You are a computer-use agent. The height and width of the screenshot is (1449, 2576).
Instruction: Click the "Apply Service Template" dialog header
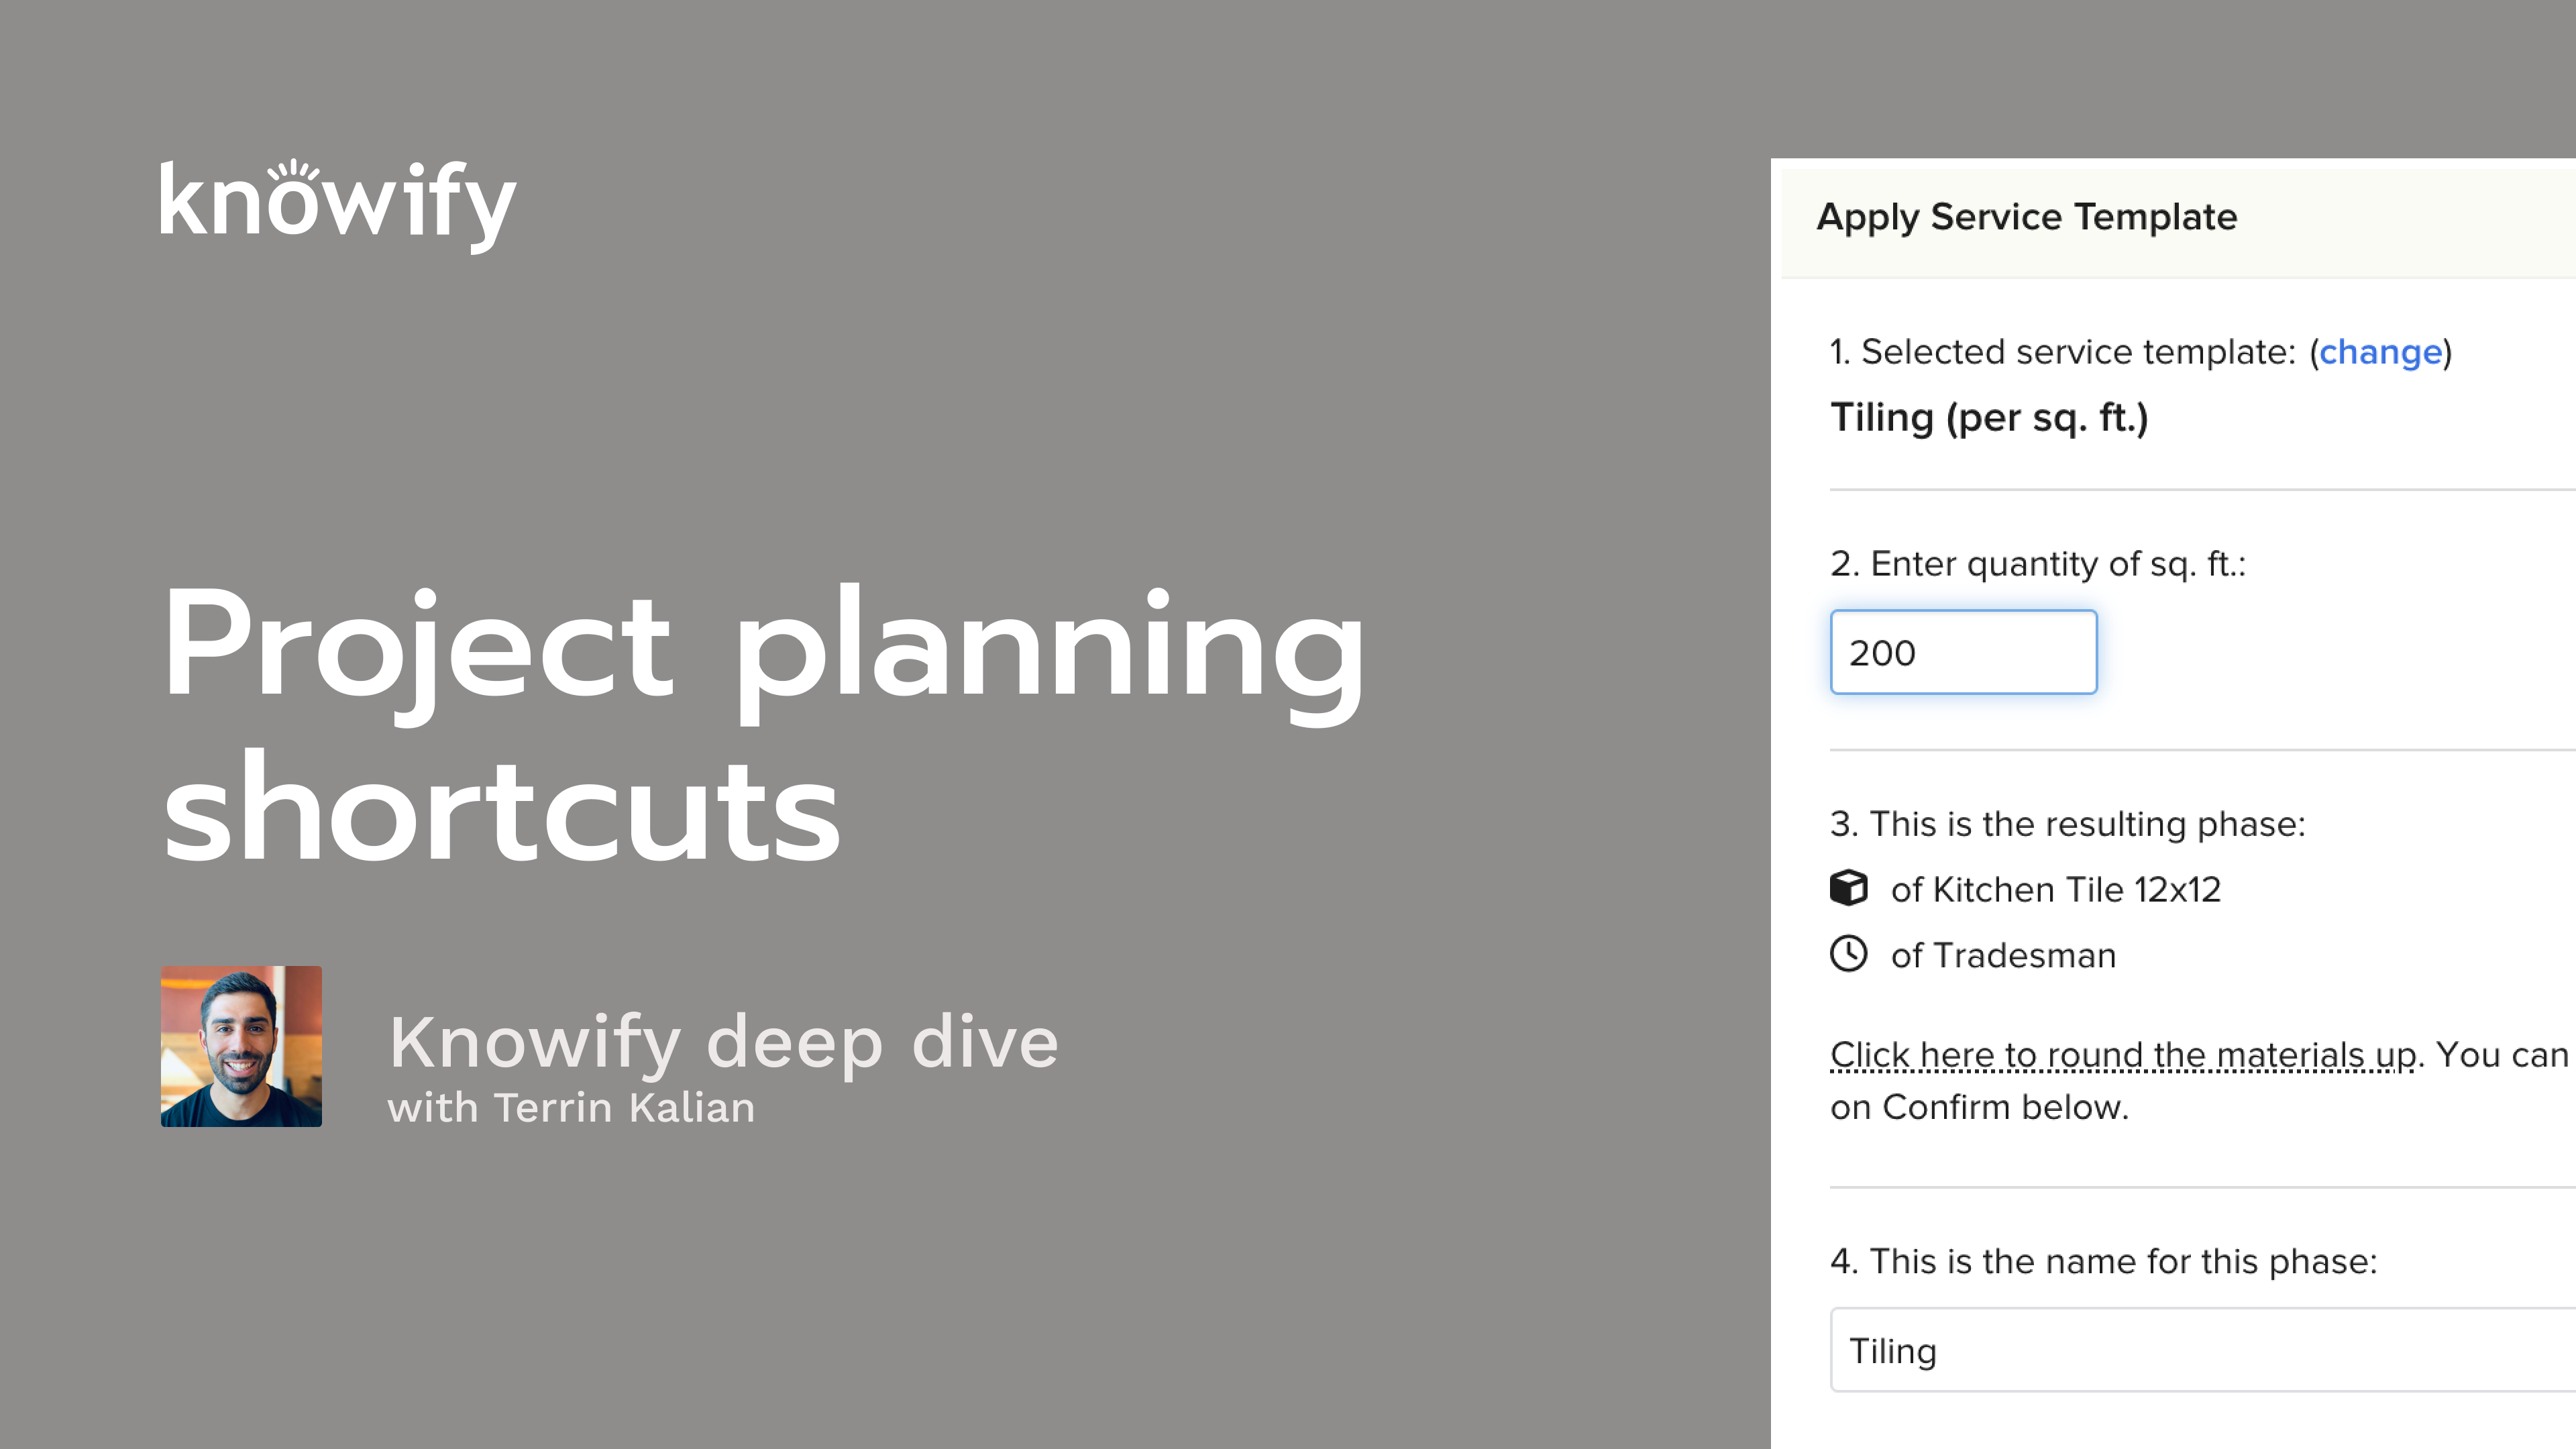(2026, 217)
